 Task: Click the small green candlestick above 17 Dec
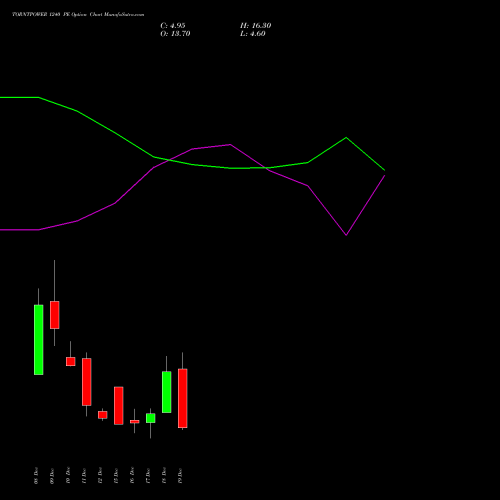point(151,418)
